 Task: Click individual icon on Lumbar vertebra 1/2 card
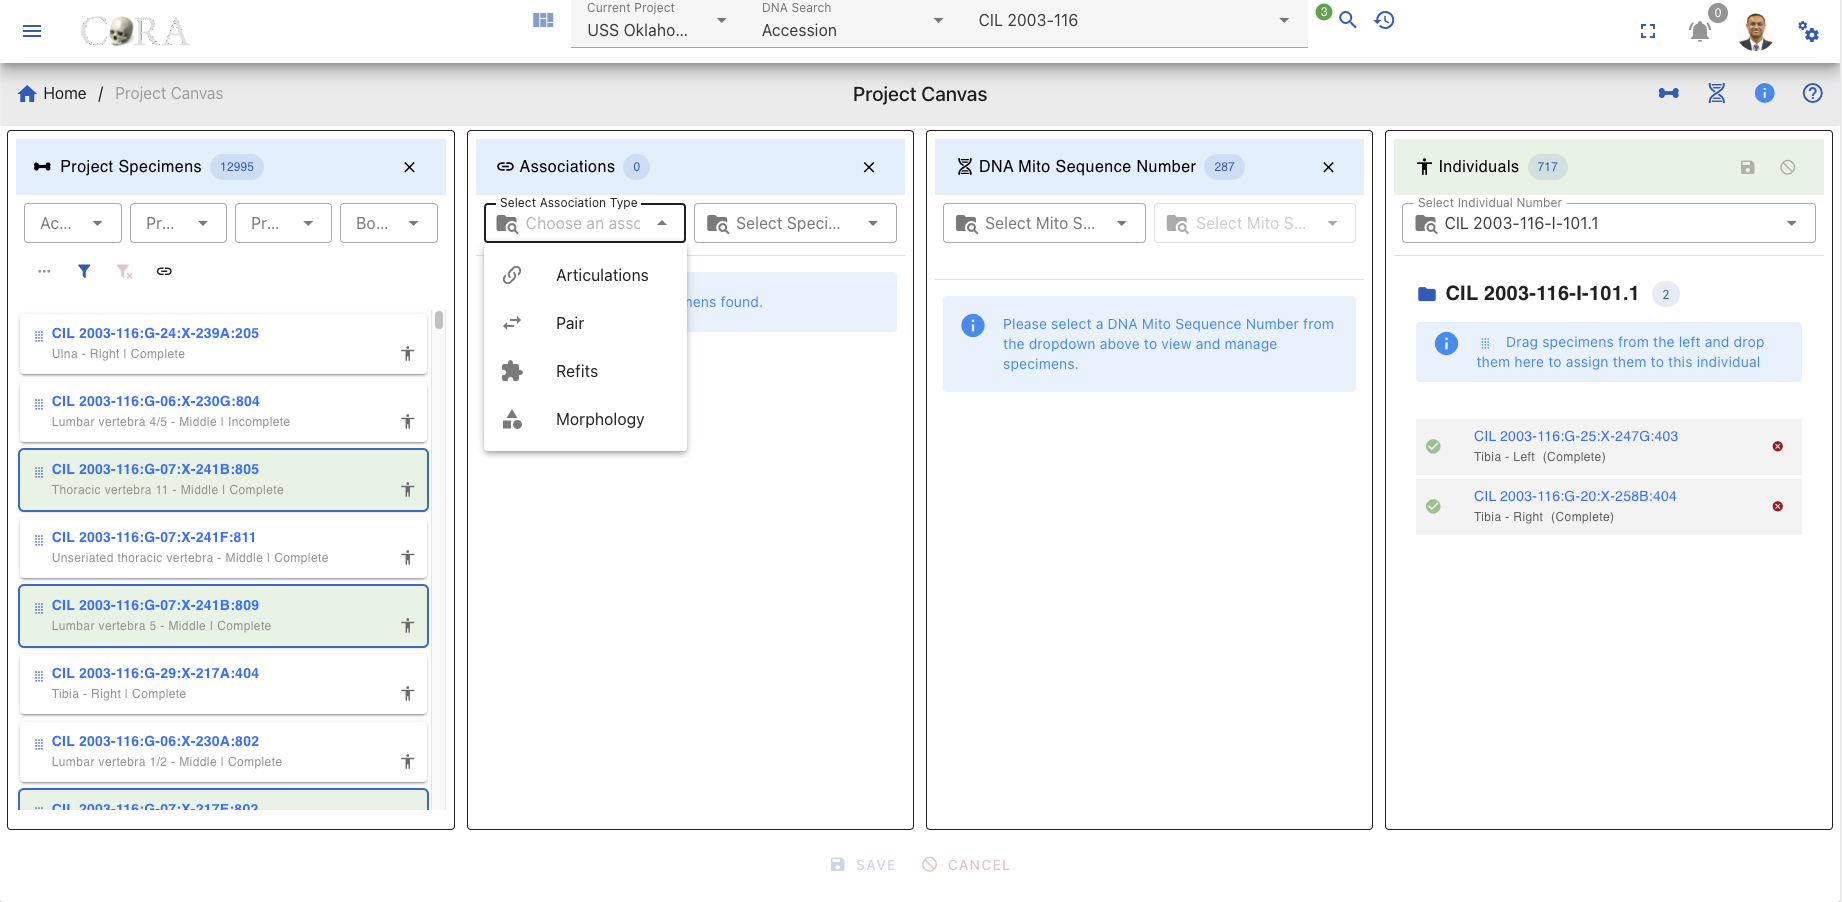[x=407, y=761]
